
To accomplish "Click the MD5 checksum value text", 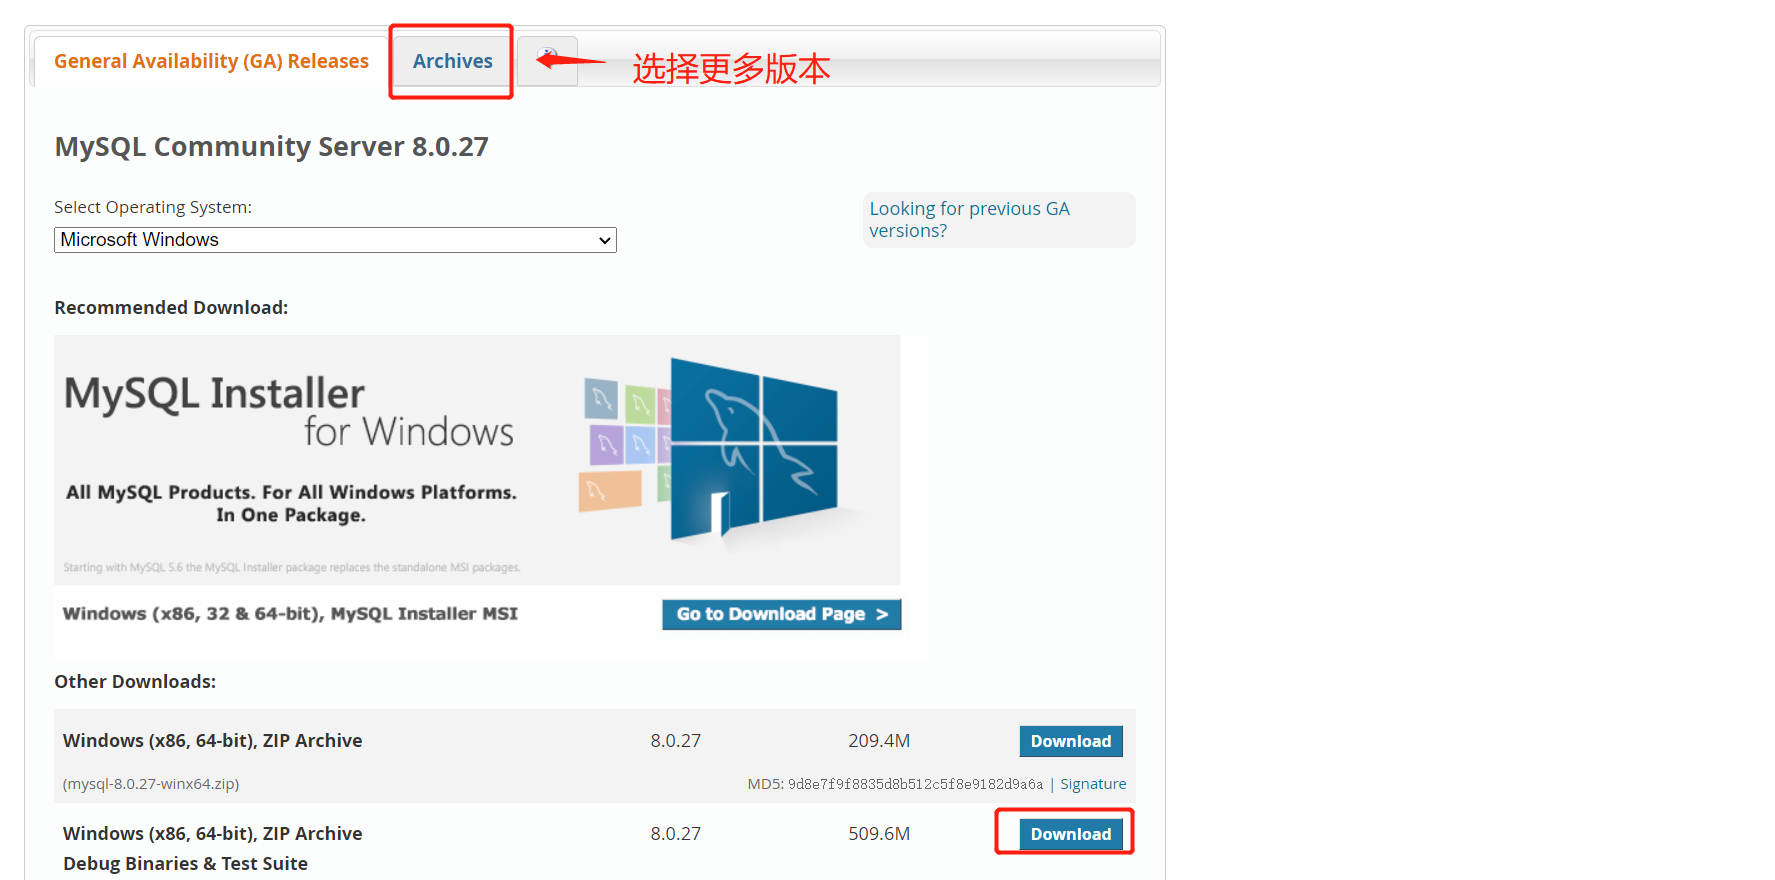I will coord(915,784).
